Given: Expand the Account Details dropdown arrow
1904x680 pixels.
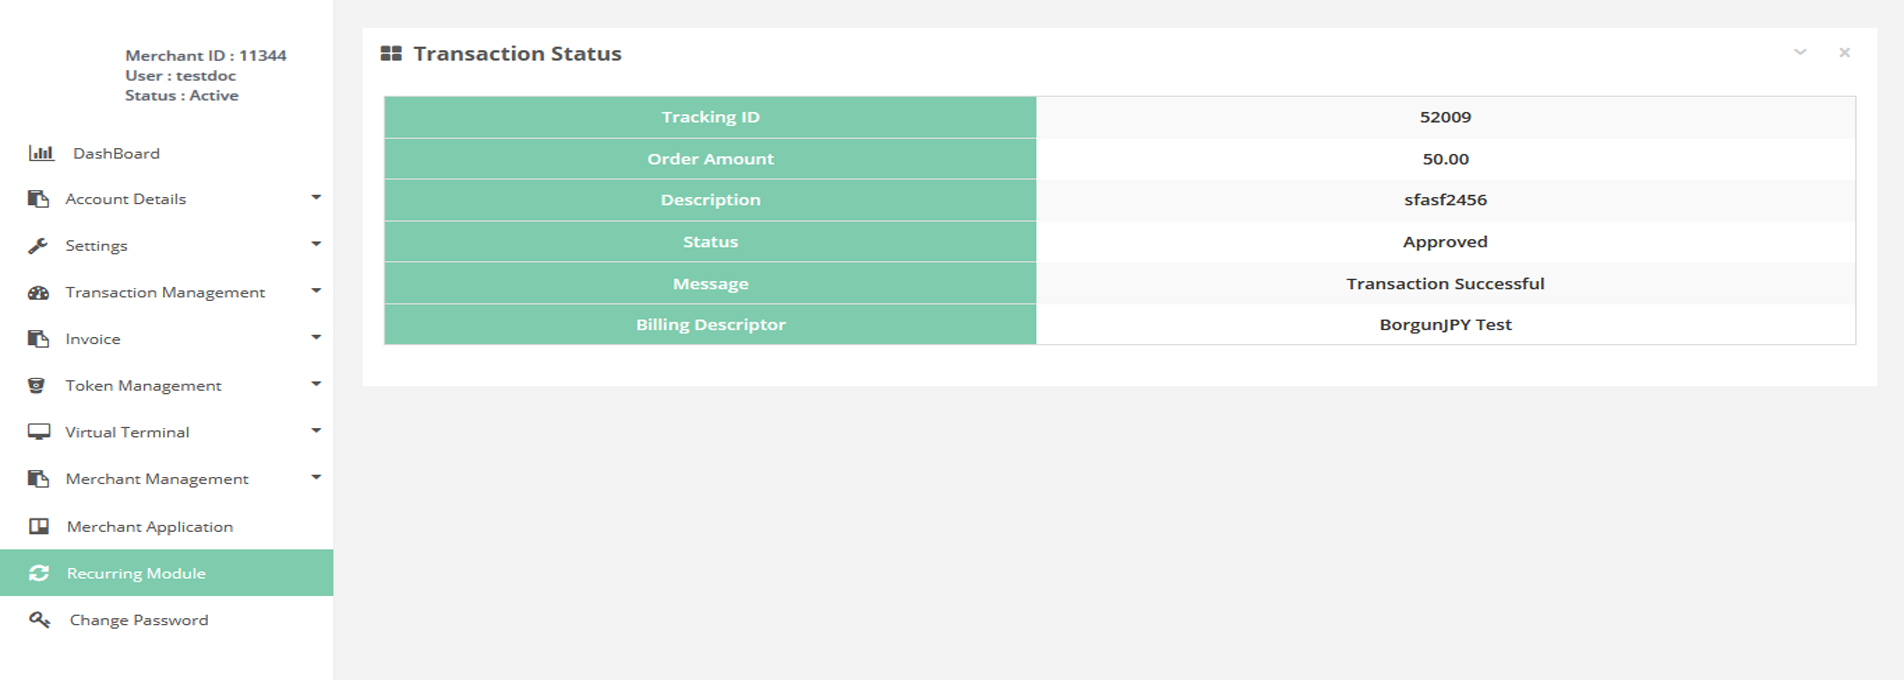Looking at the screenshot, I should click(316, 198).
